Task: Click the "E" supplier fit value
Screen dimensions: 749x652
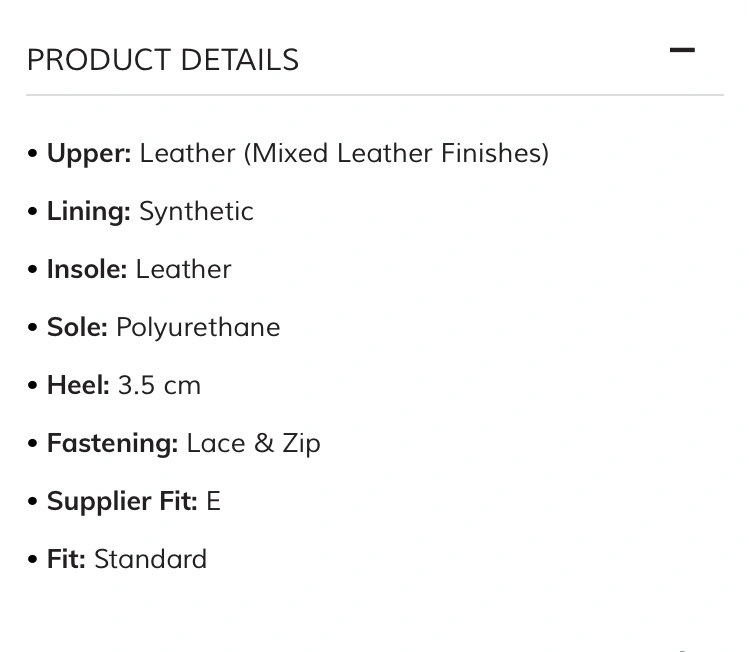Action: coord(214,502)
